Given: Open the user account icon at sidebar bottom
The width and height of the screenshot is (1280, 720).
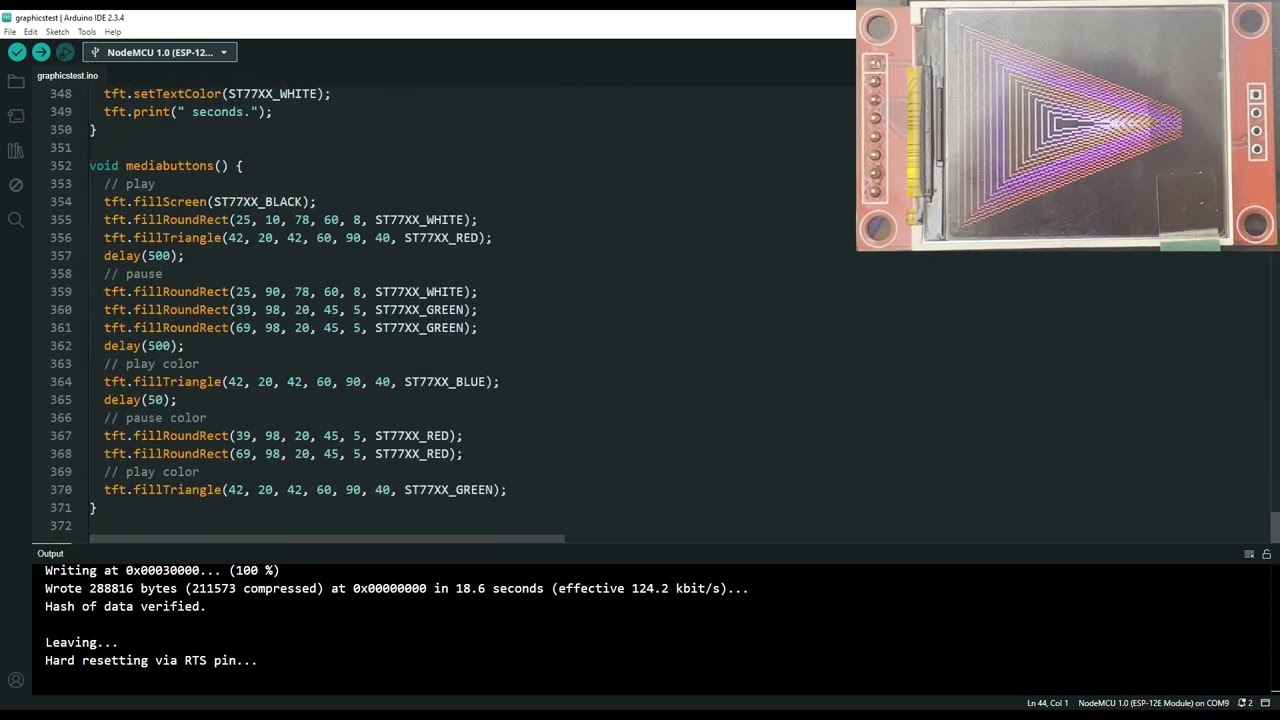Looking at the screenshot, I should (x=15, y=680).
